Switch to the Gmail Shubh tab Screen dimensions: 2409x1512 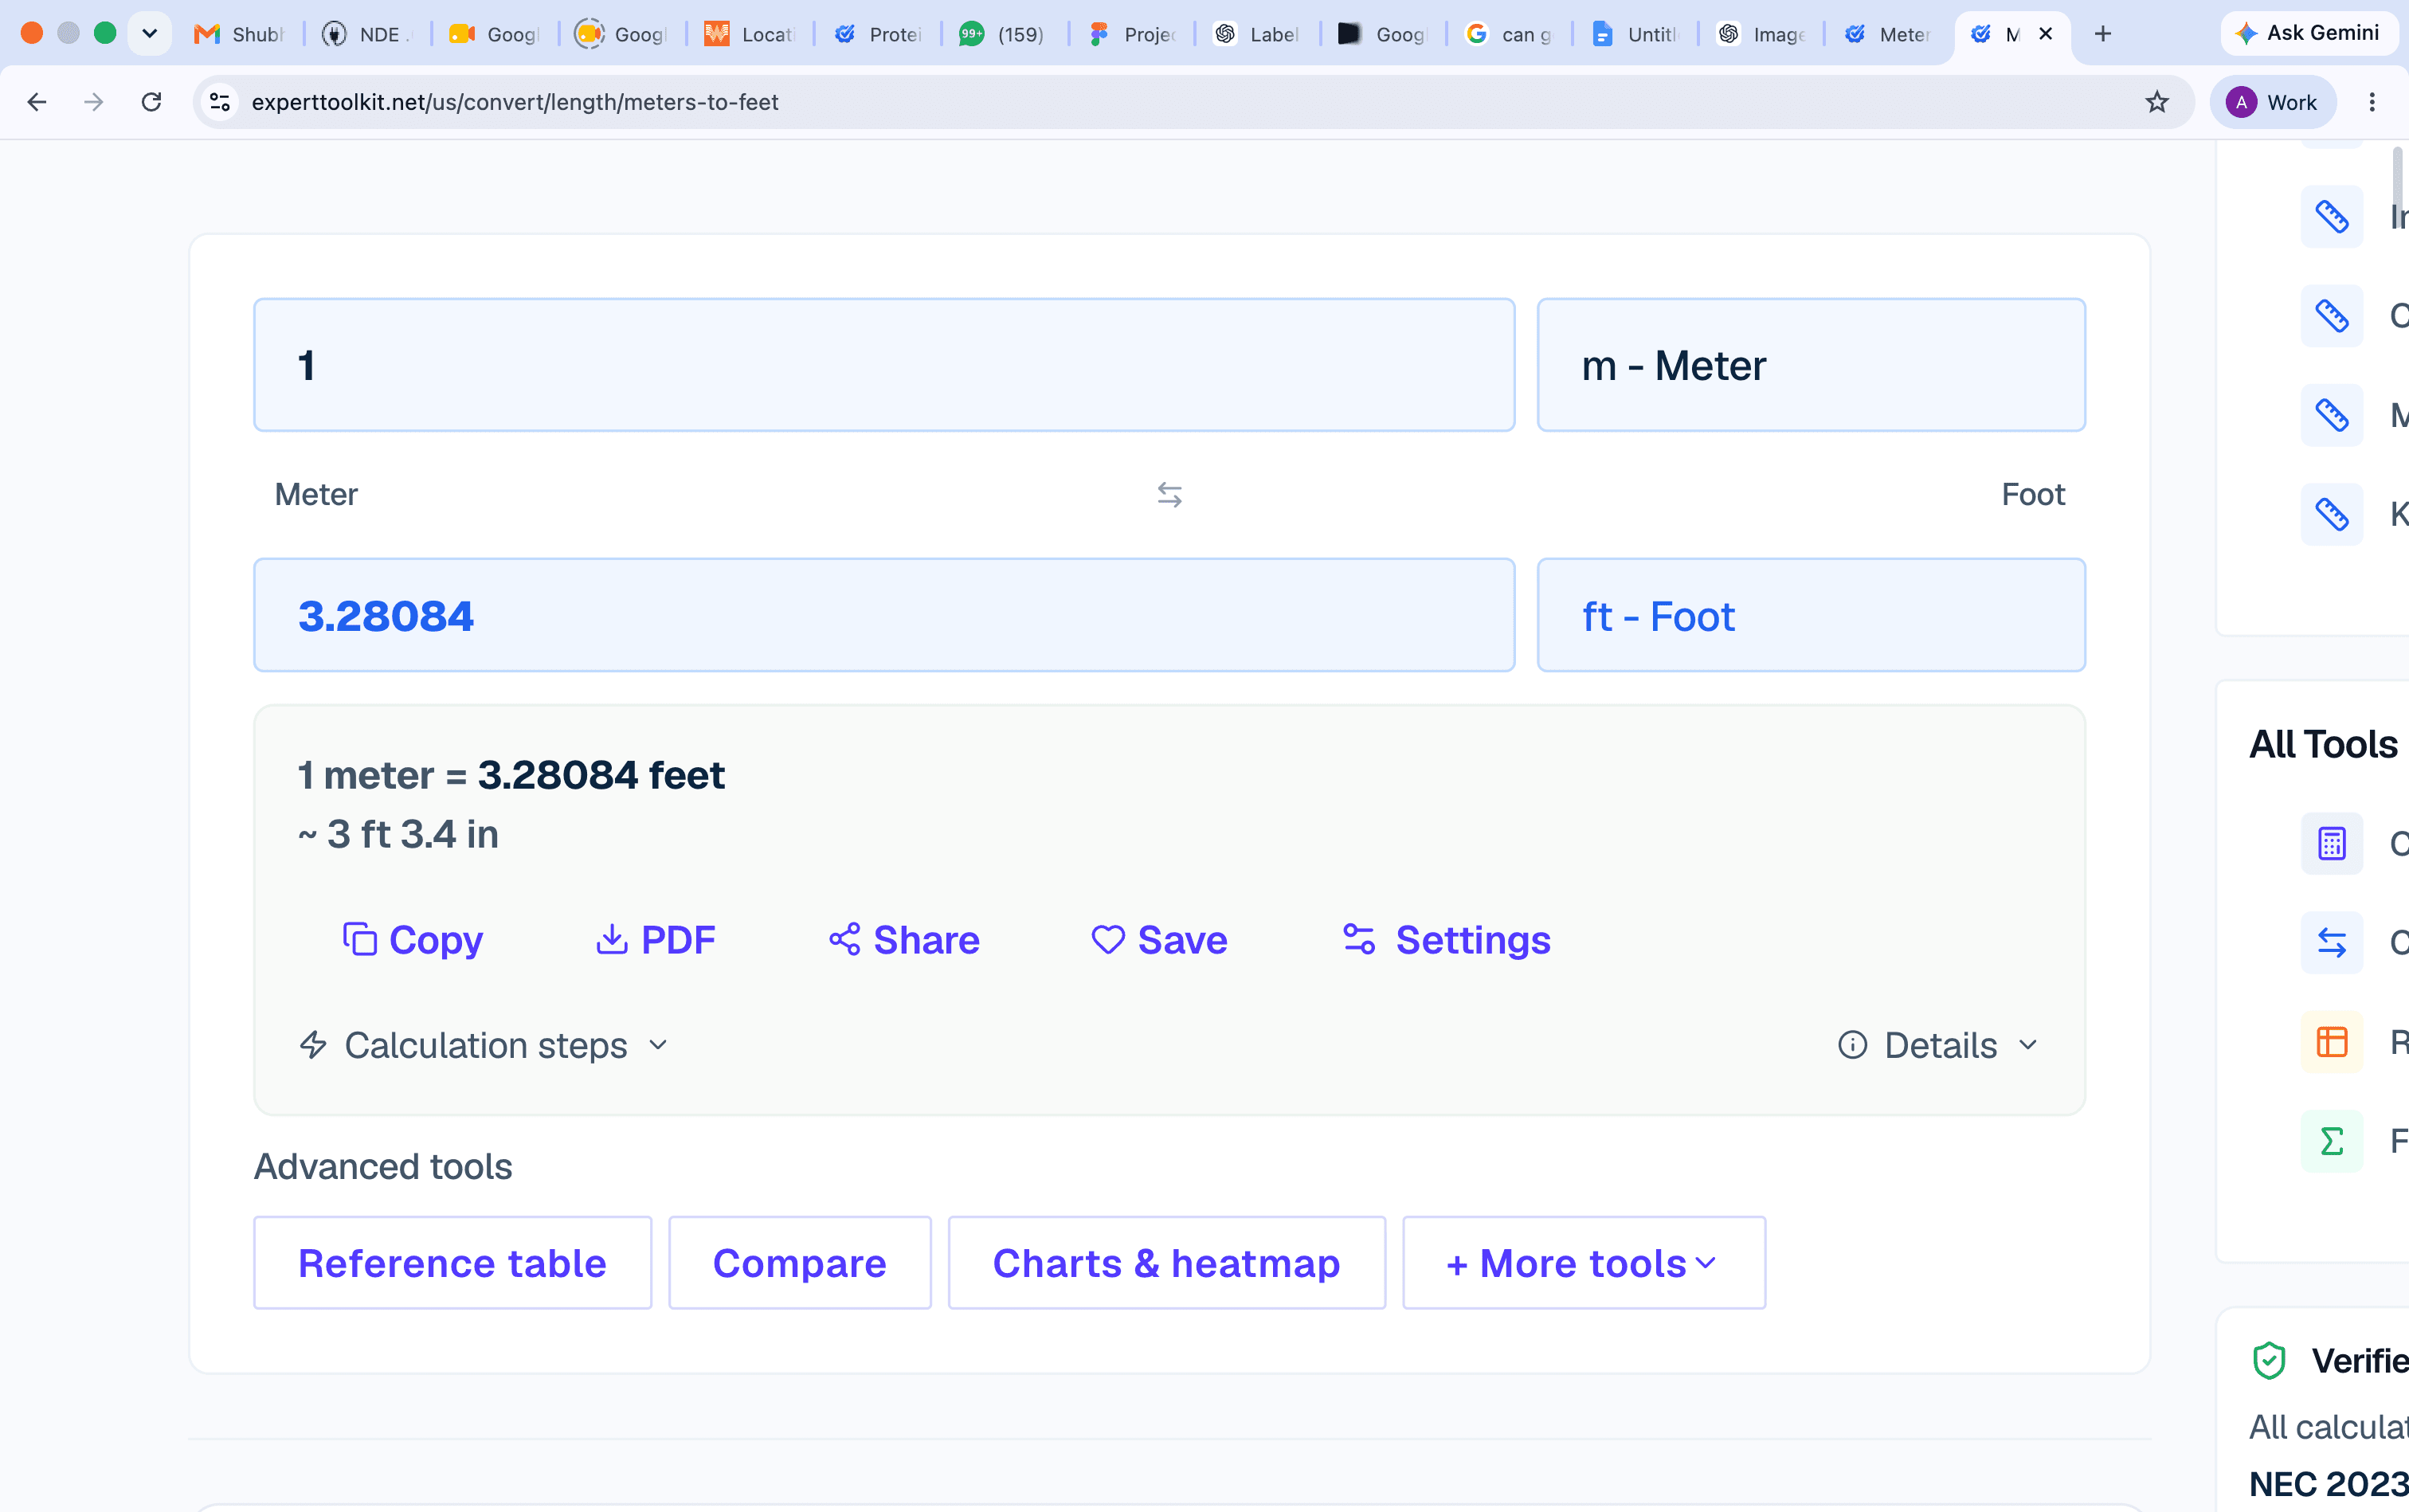click(x=240, y=34)
